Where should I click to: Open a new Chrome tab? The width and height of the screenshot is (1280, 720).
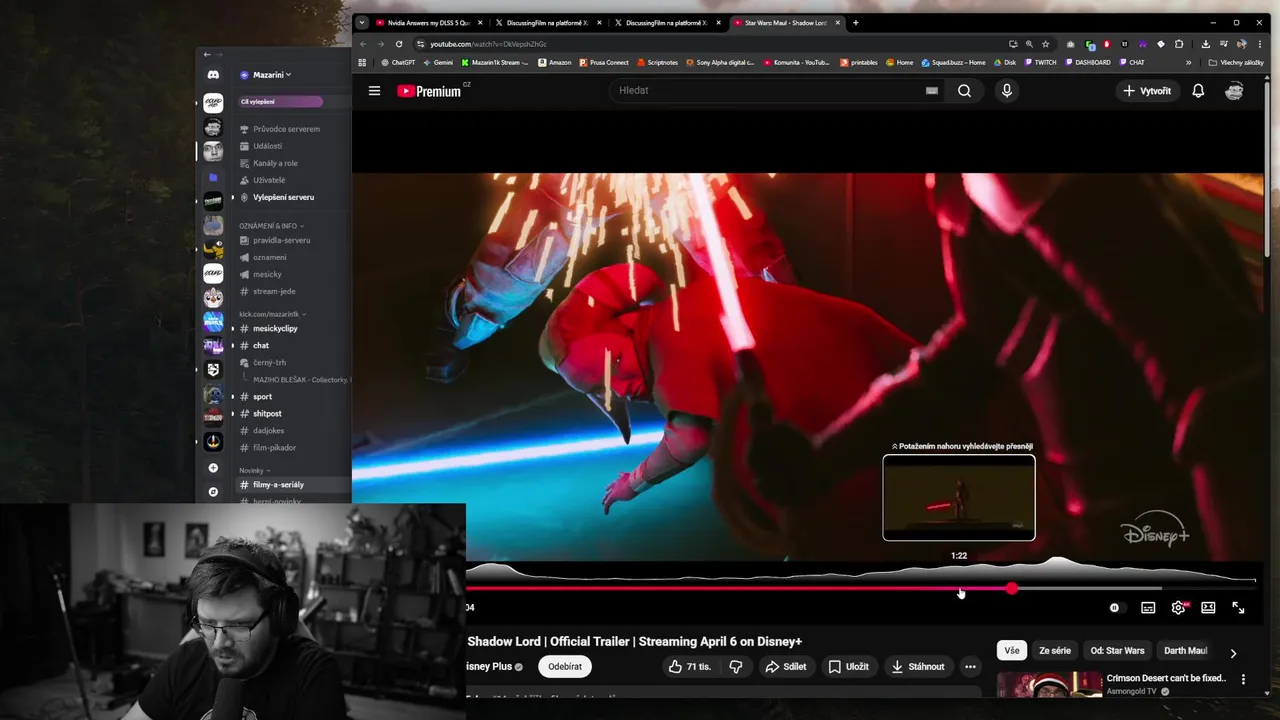[855, 22]
